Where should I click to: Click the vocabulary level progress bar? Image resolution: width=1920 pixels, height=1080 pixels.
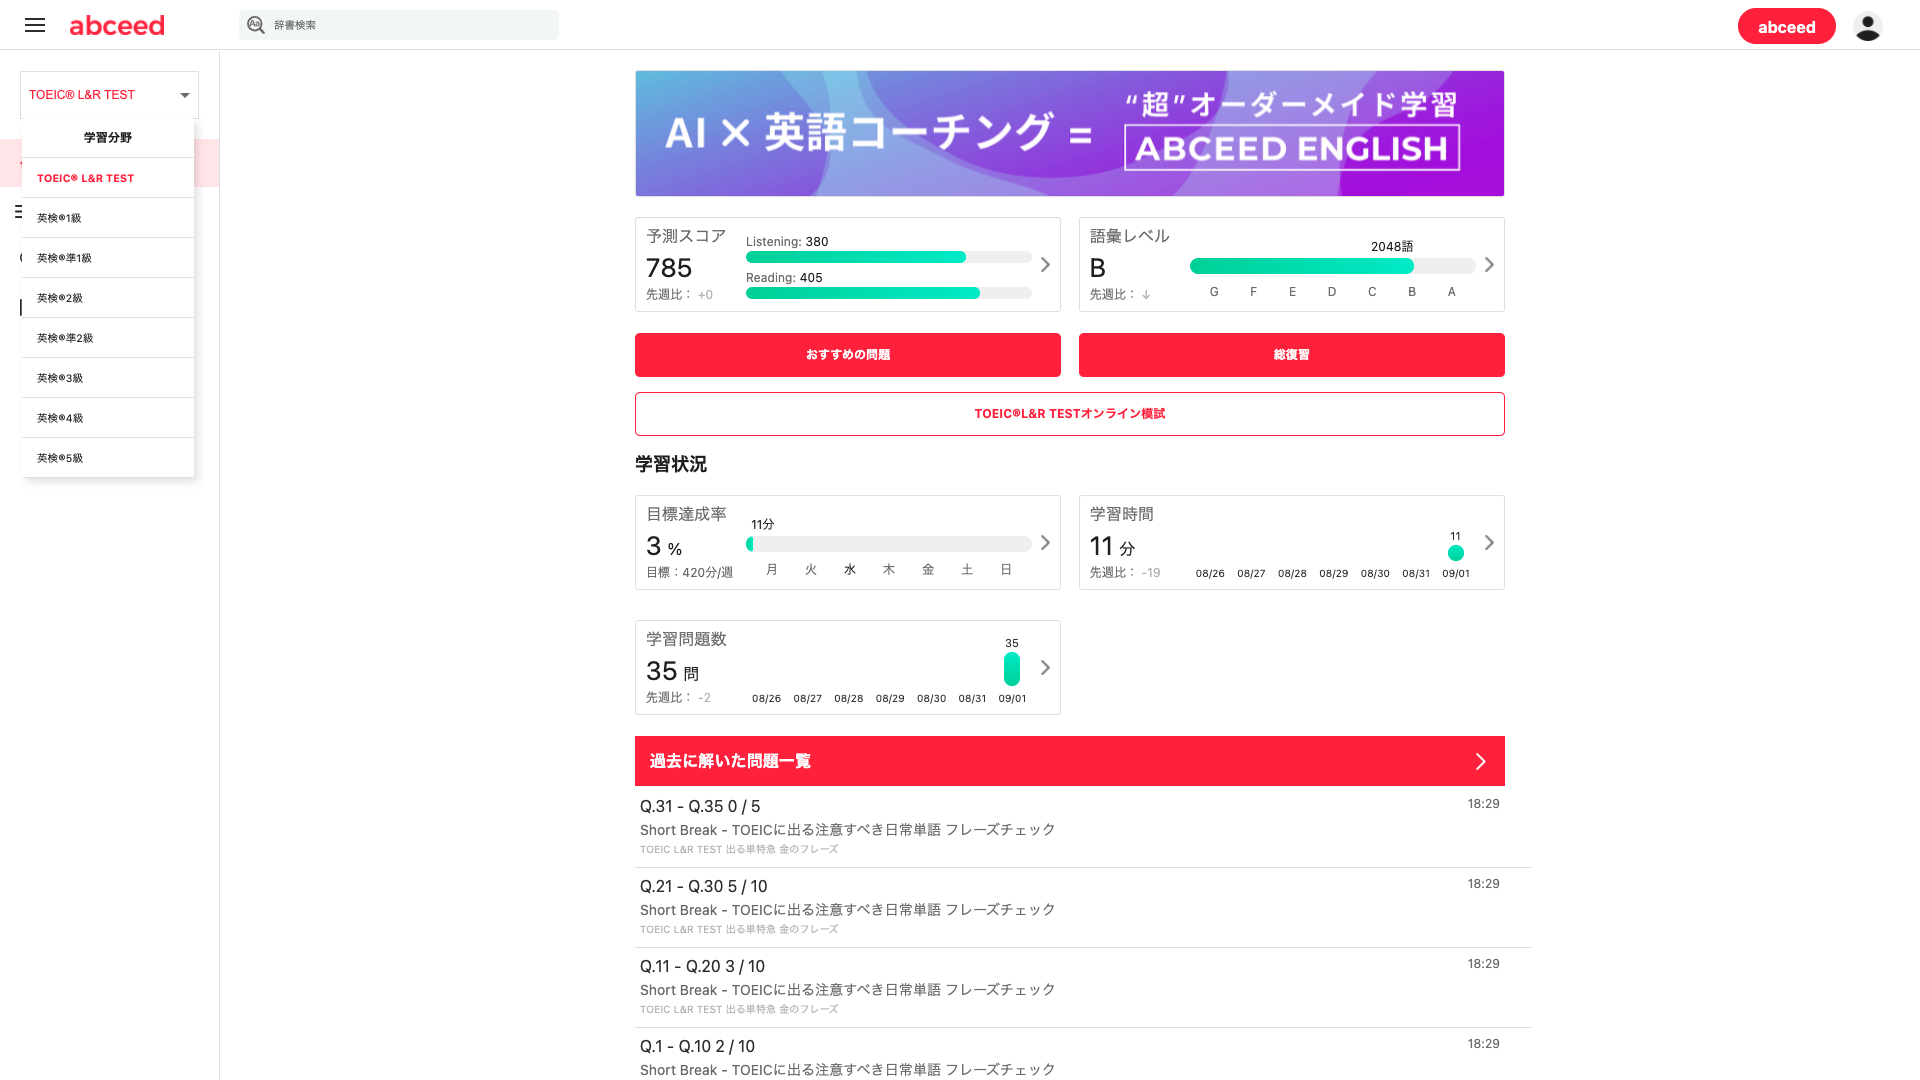[x=1332, y=266]
